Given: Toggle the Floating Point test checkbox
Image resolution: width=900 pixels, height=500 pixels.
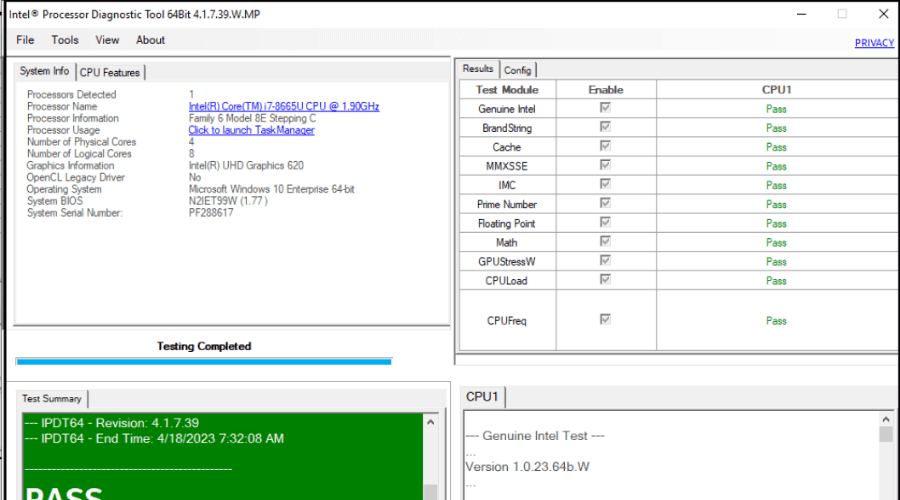Looking at the screenshot, I should click(x=605, y=222).
